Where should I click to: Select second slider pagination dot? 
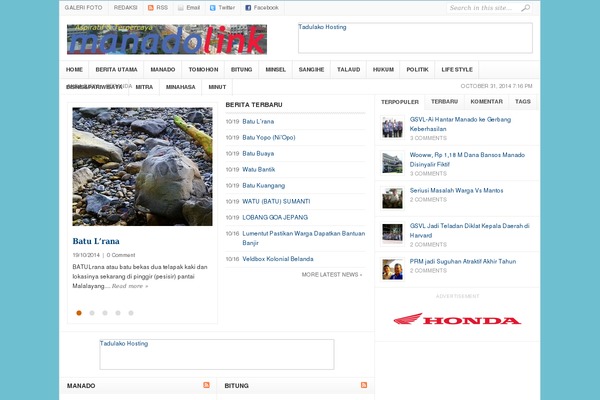[x=92, y=313]
